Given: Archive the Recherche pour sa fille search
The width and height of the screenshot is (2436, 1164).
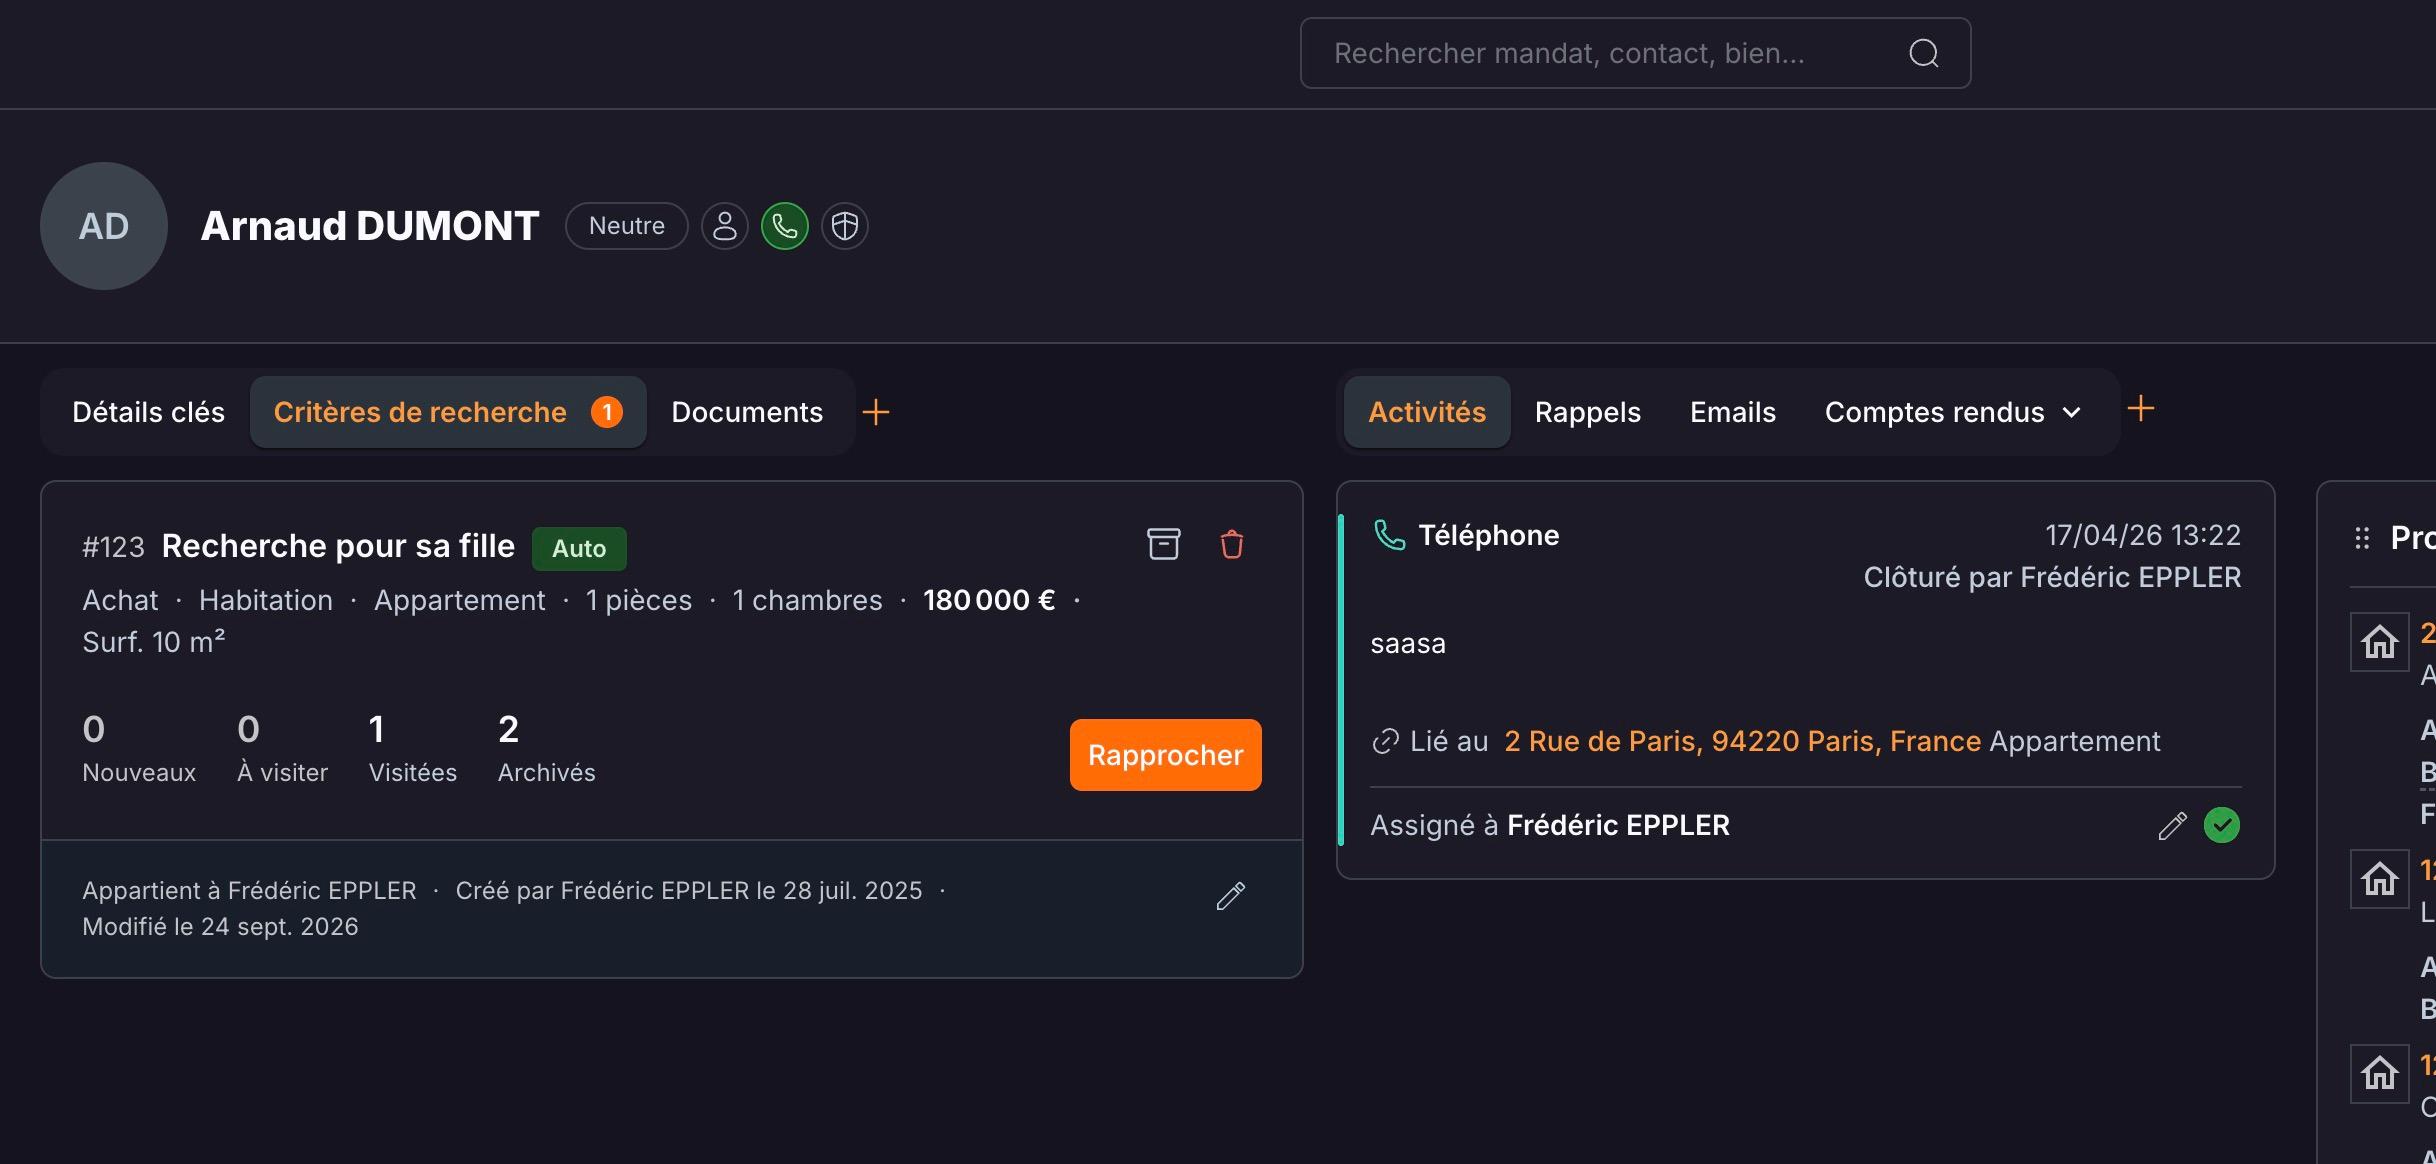Looking at the screenshot, I should pyautogui.click(x=1163, y=544).
